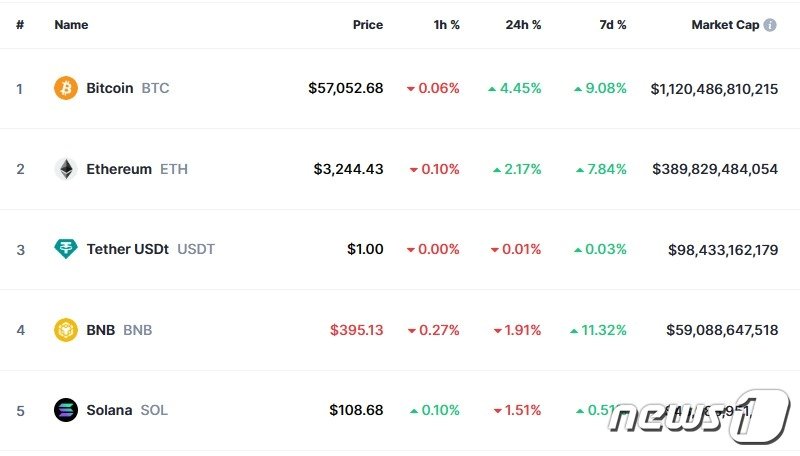Click Bitcoin's $57,052.68 price
This screenshot has width=800, height=456.
pyautogui.click(x=345, y=88)
